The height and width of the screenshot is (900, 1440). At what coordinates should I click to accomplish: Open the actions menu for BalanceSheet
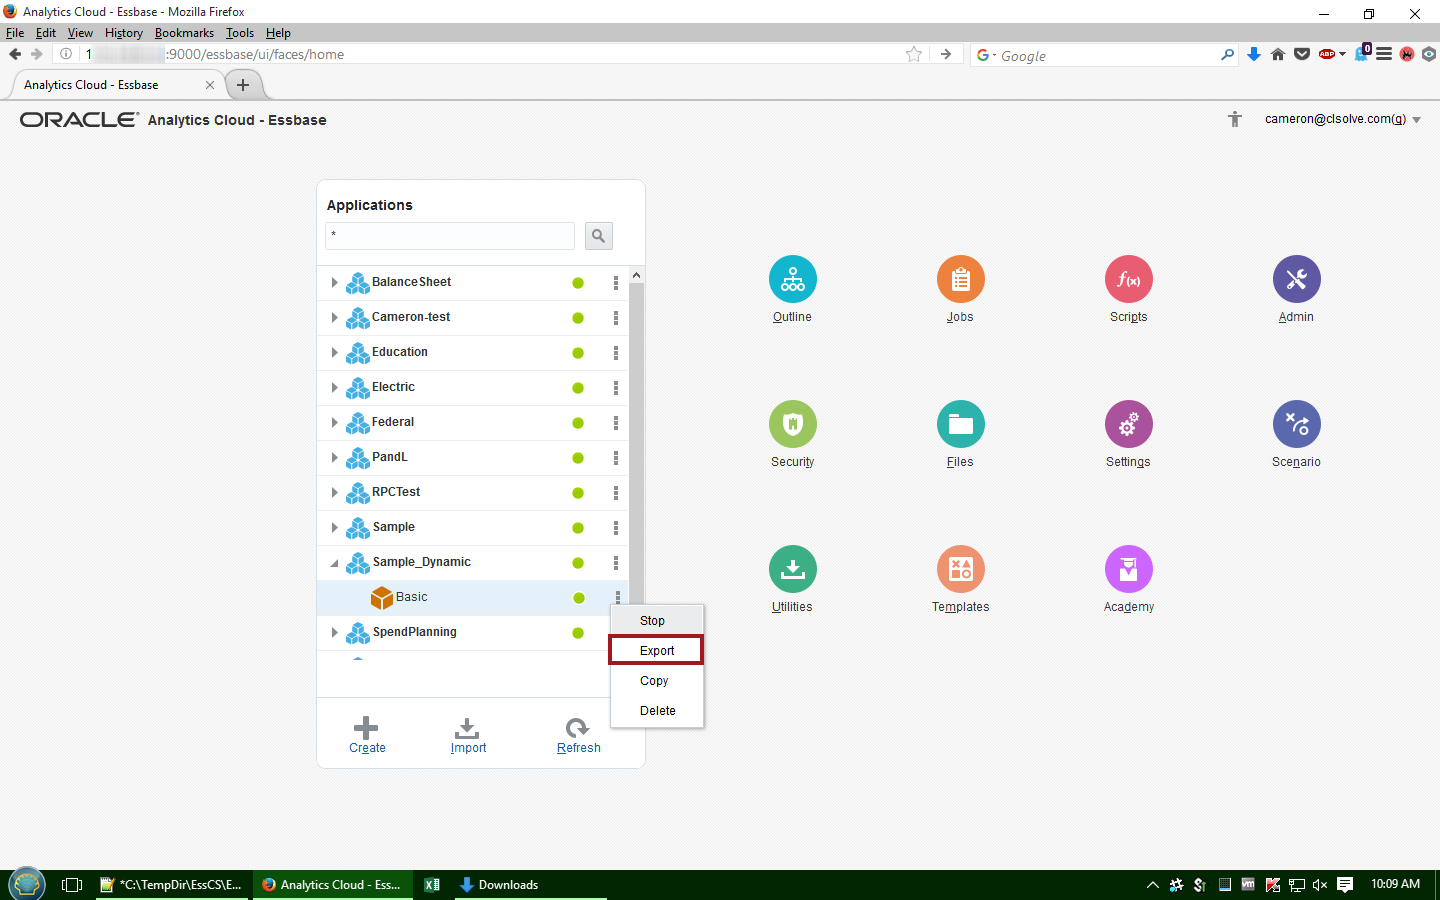coord(616,283)
